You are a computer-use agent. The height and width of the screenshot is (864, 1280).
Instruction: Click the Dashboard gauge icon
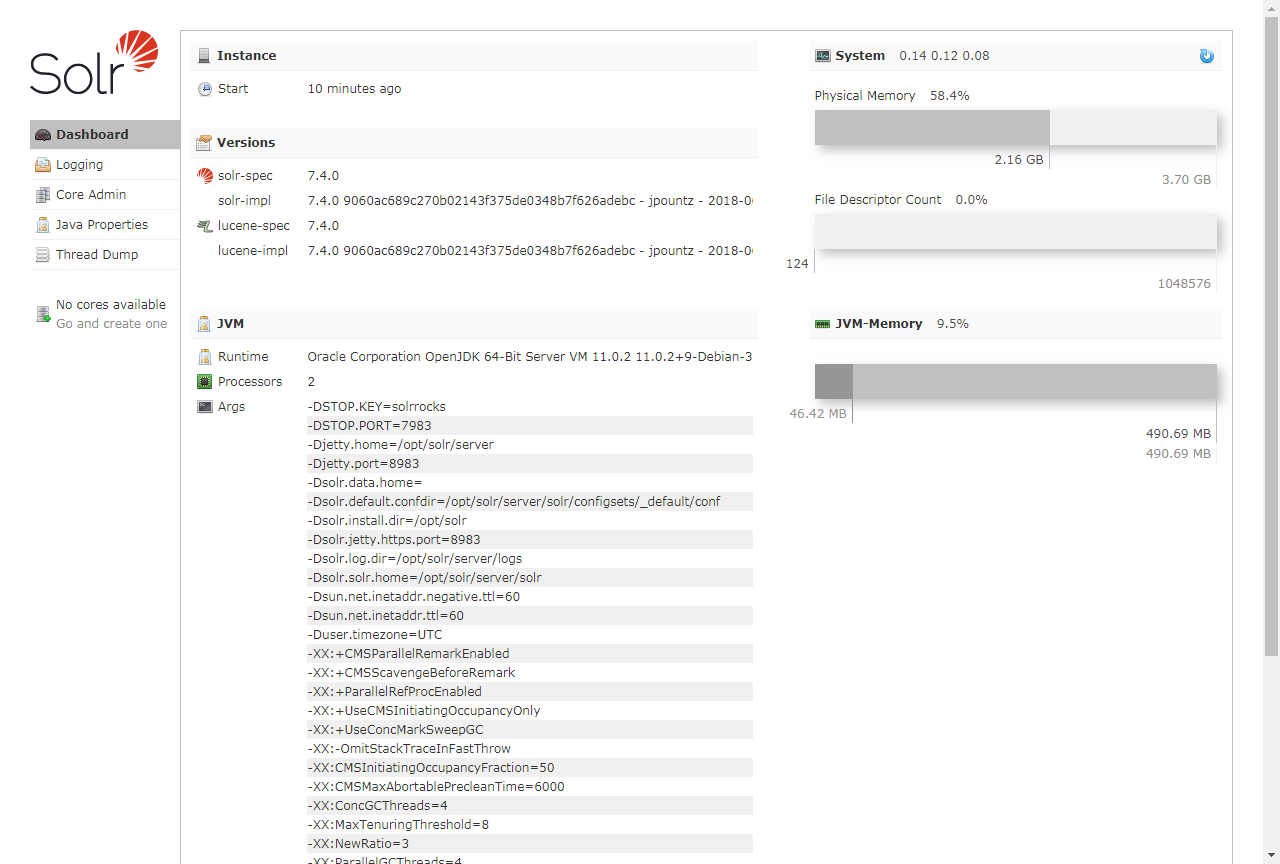click(43, 135)
